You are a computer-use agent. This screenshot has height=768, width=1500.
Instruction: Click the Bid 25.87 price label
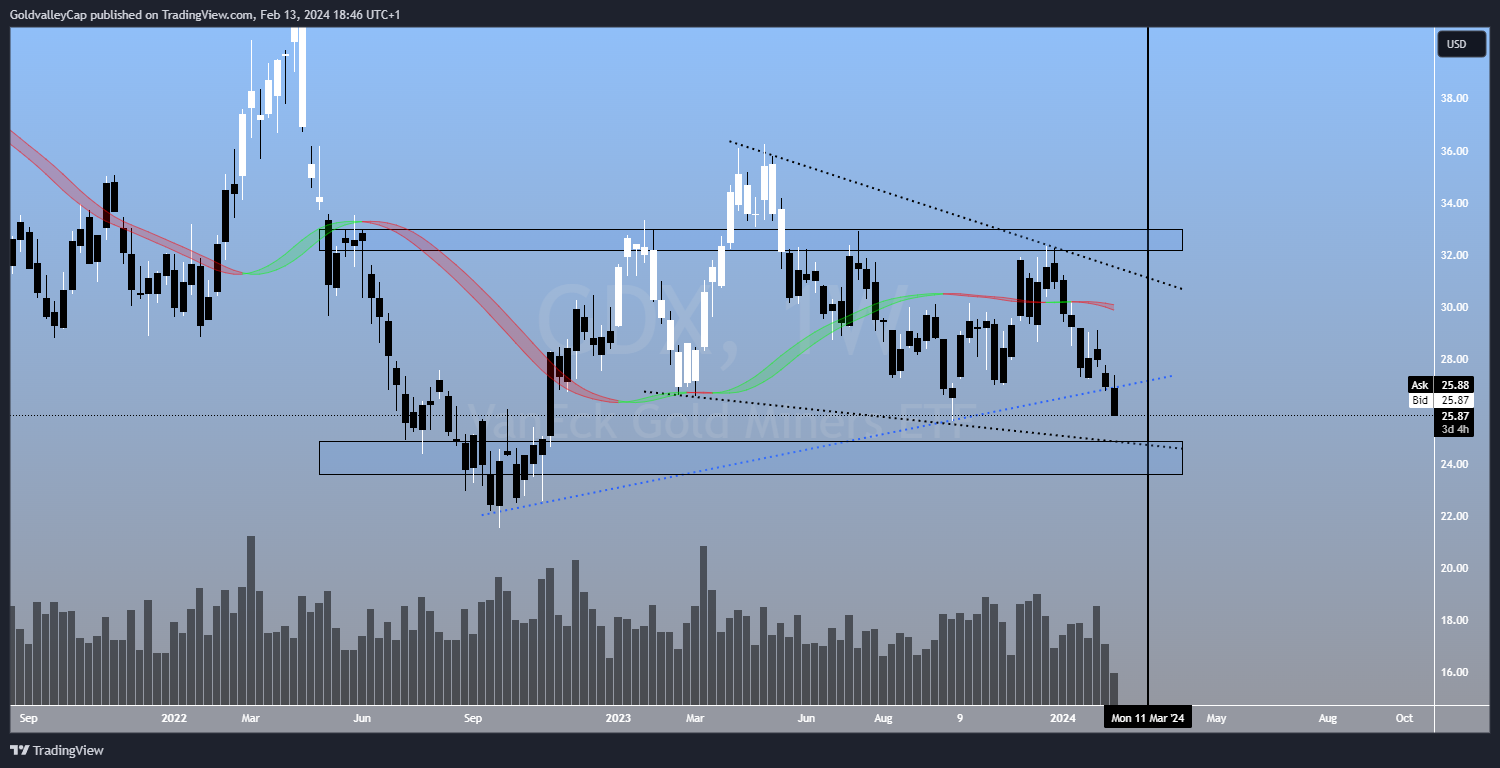[1439, 400]
